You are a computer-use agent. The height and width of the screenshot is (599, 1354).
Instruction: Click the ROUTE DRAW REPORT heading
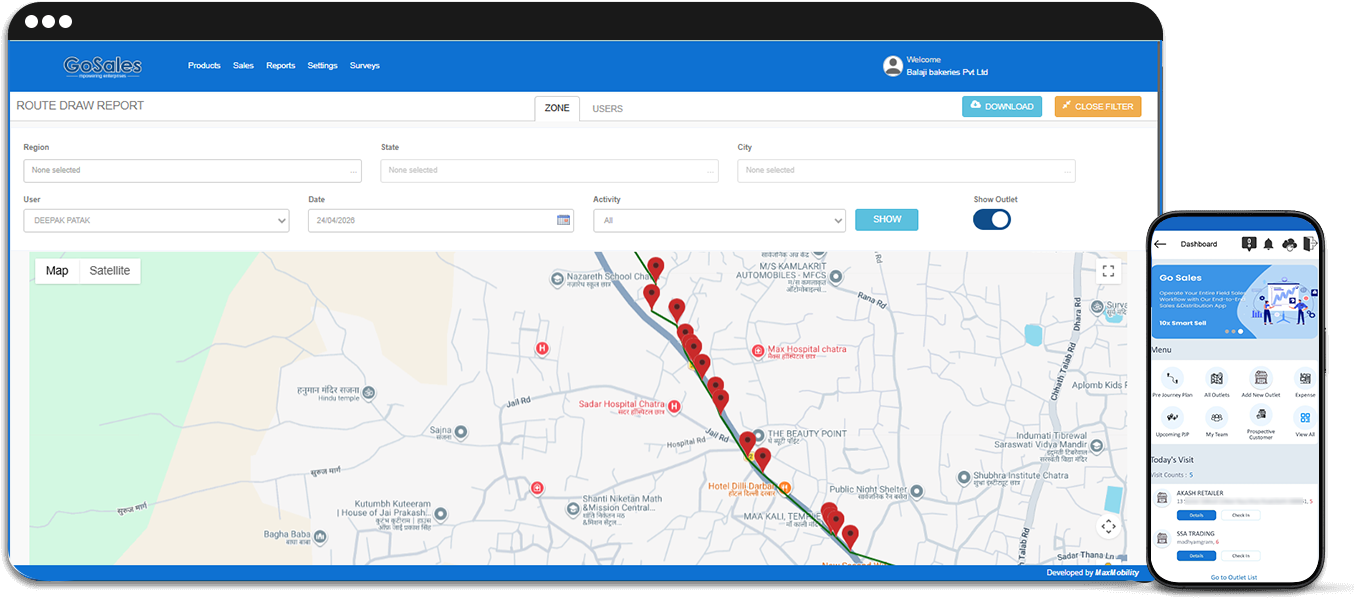point(80,105)
